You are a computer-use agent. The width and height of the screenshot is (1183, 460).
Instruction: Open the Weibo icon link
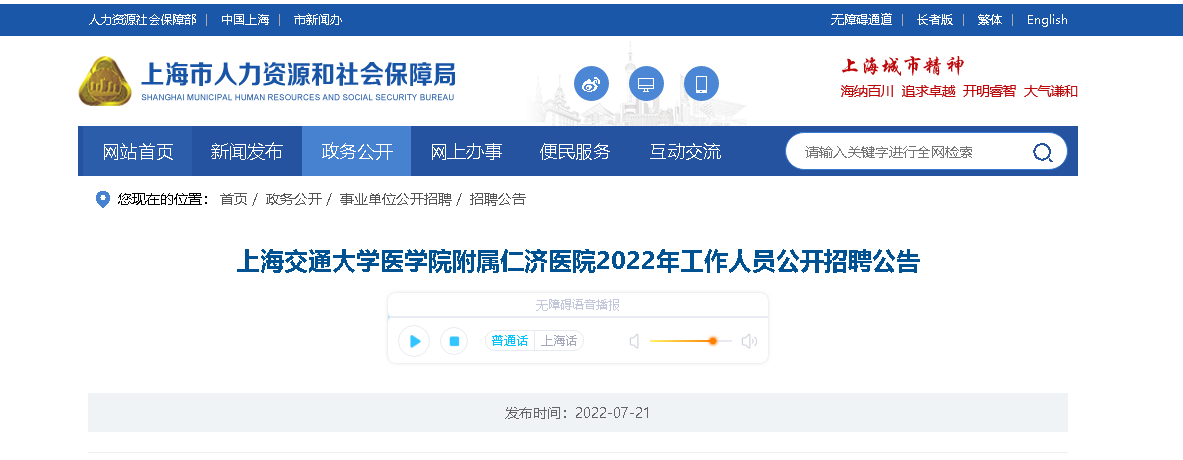click(591, 84)
